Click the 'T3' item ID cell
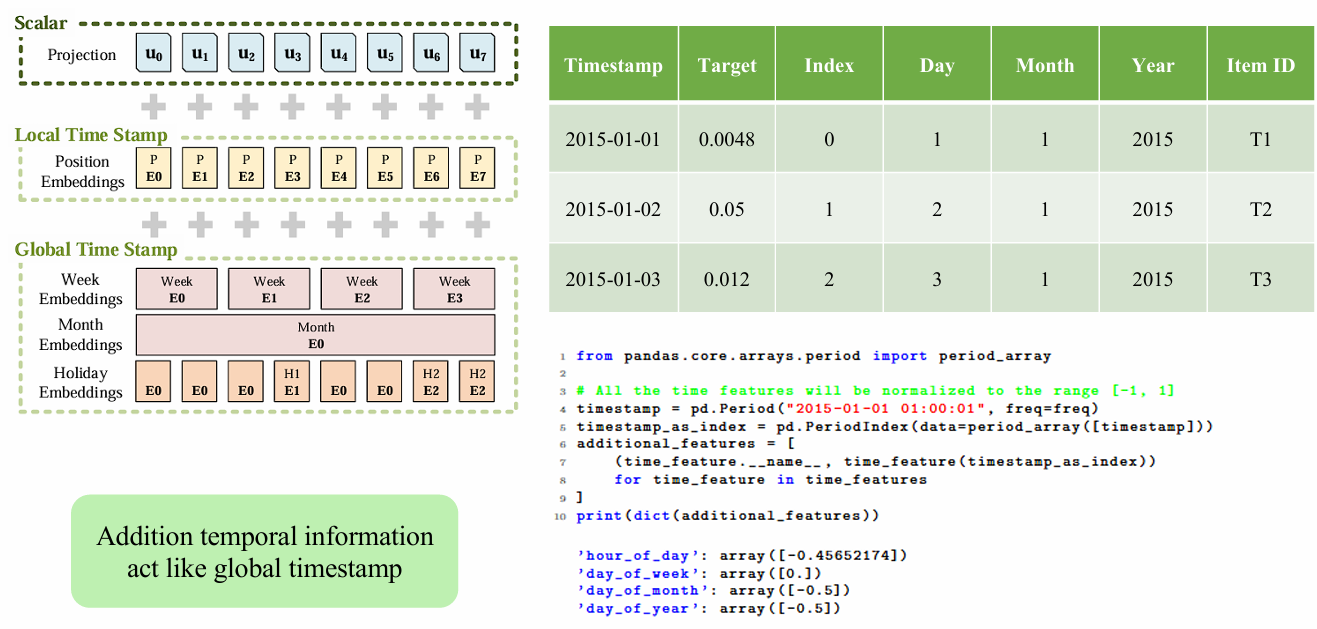 1261,279
